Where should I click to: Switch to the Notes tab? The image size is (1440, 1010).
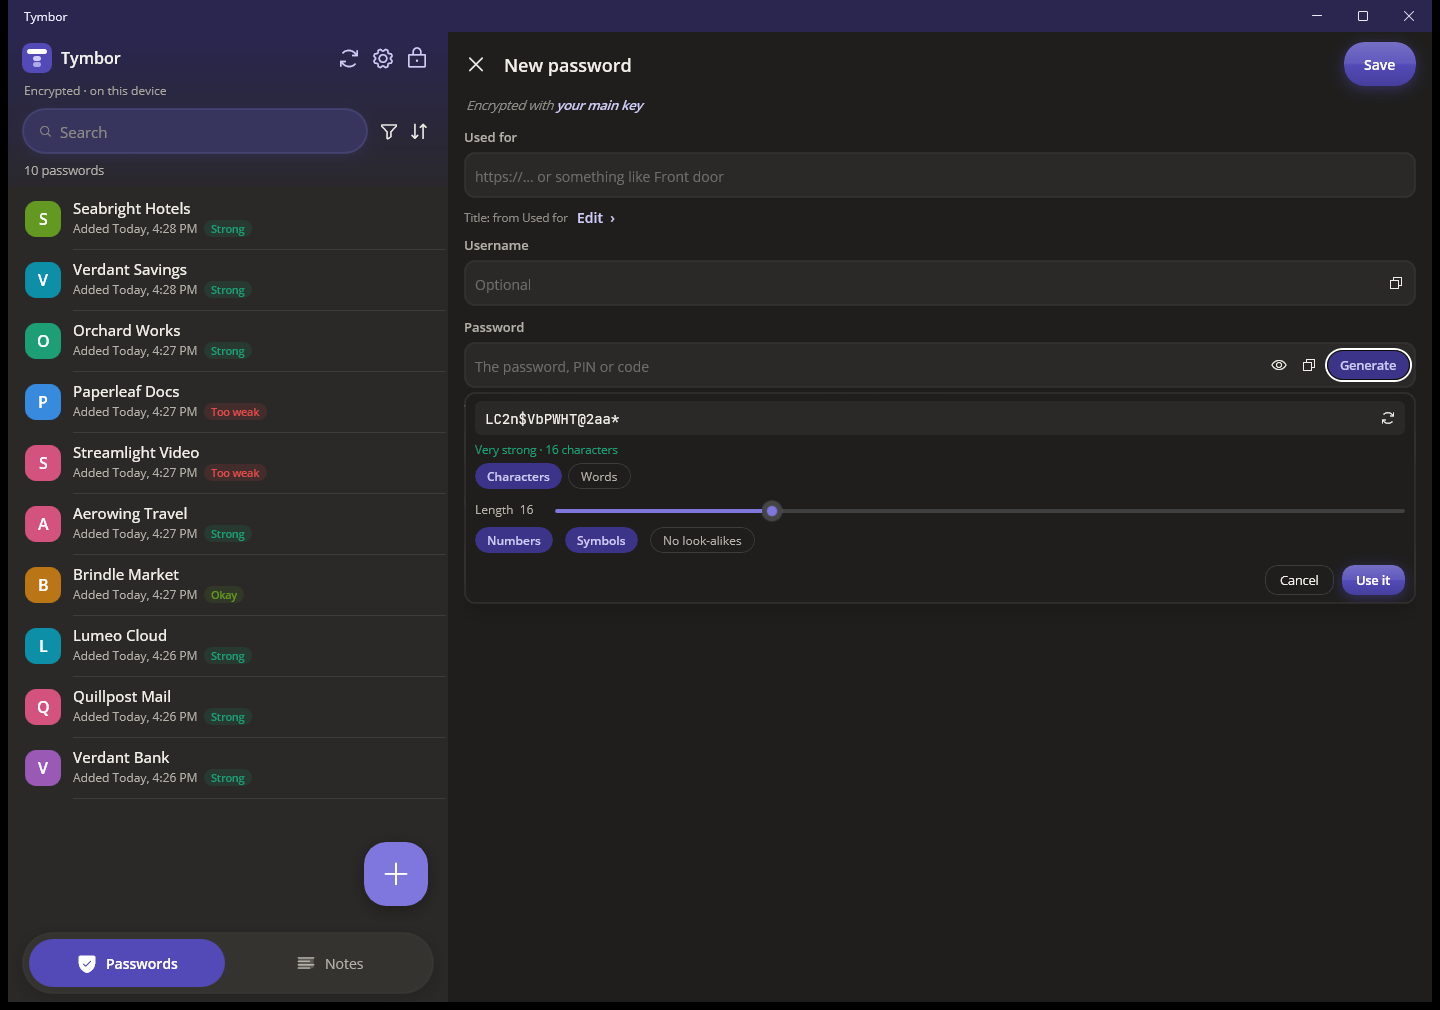(x=330, y=964)
